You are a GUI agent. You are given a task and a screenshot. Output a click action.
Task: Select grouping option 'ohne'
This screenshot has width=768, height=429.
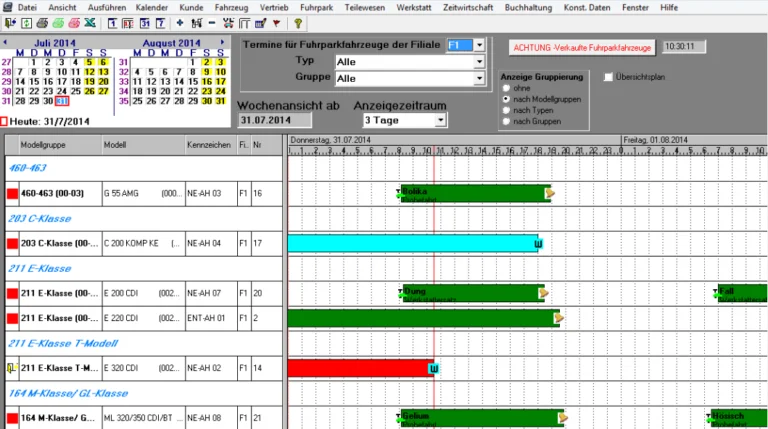pyautogui.click(x=506, y=88)
